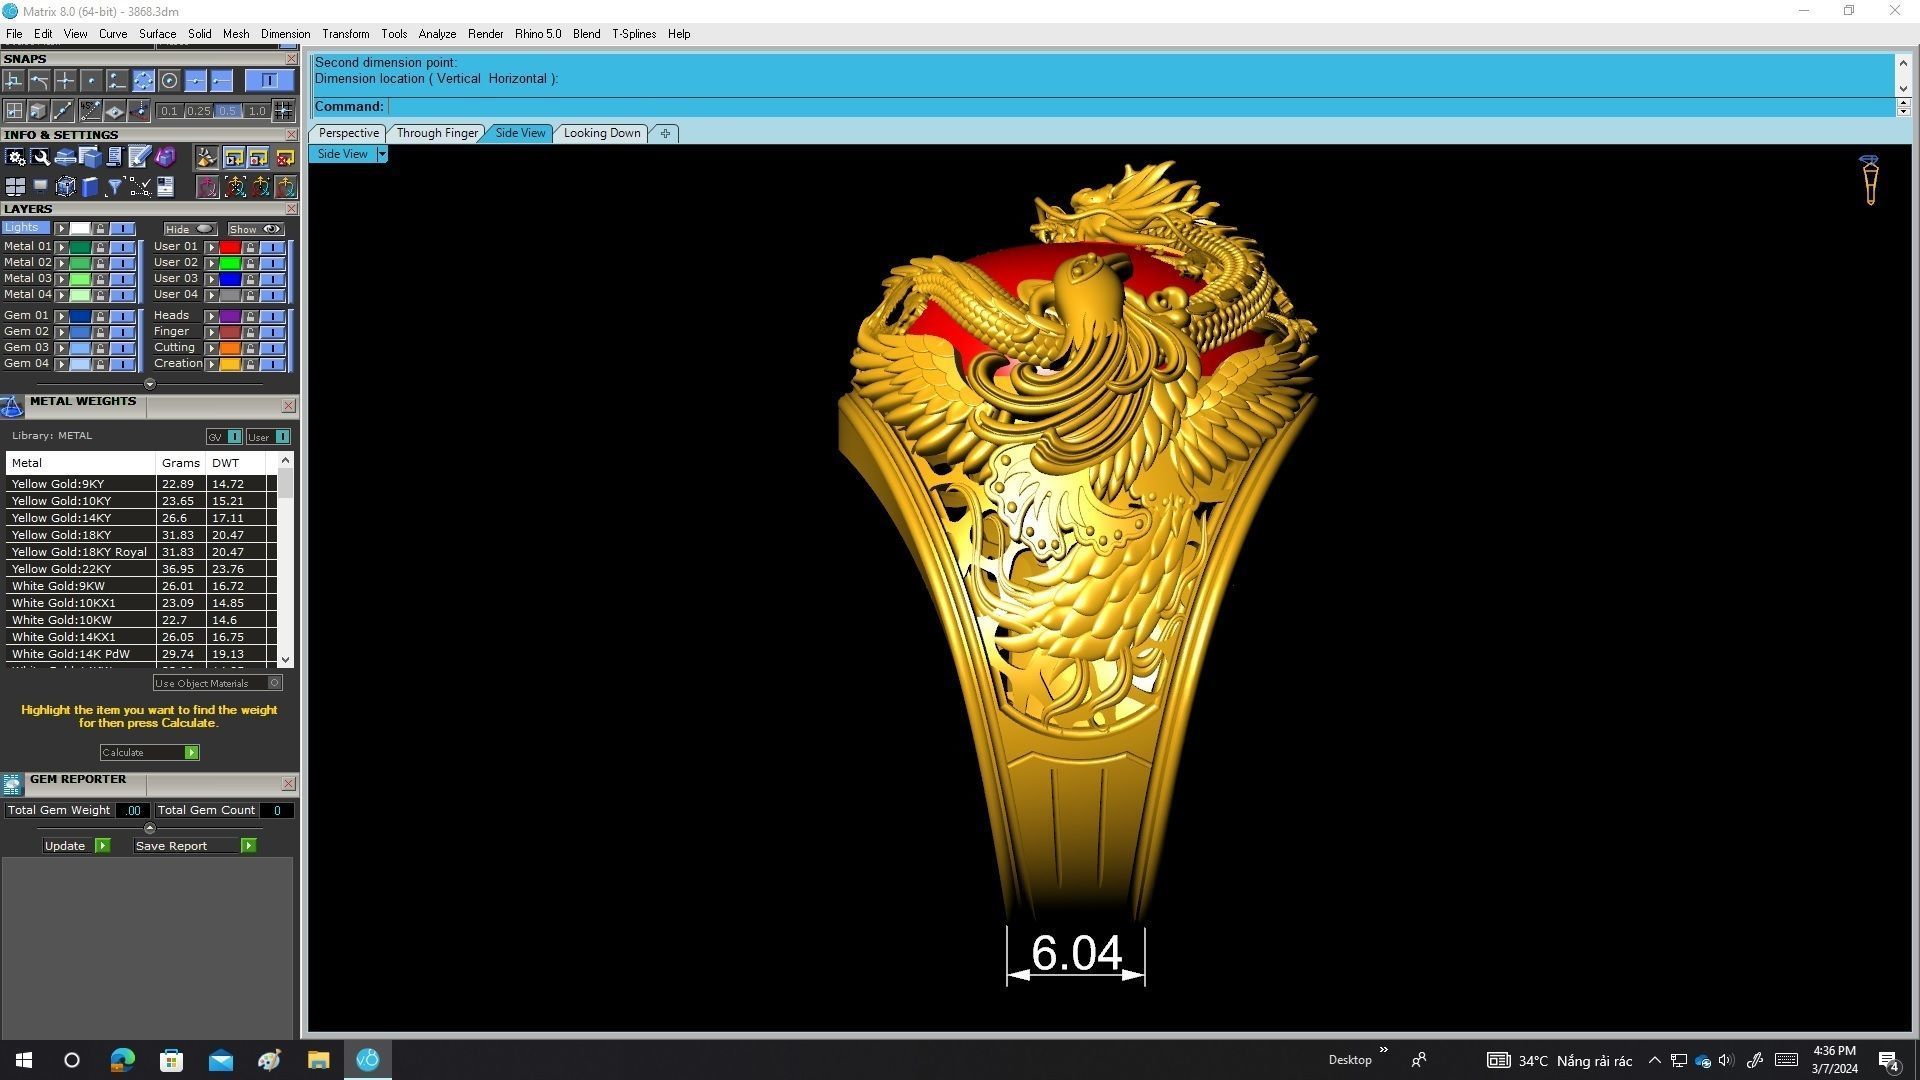Toggle the Intersection snap icon

[x=65, y=81]
